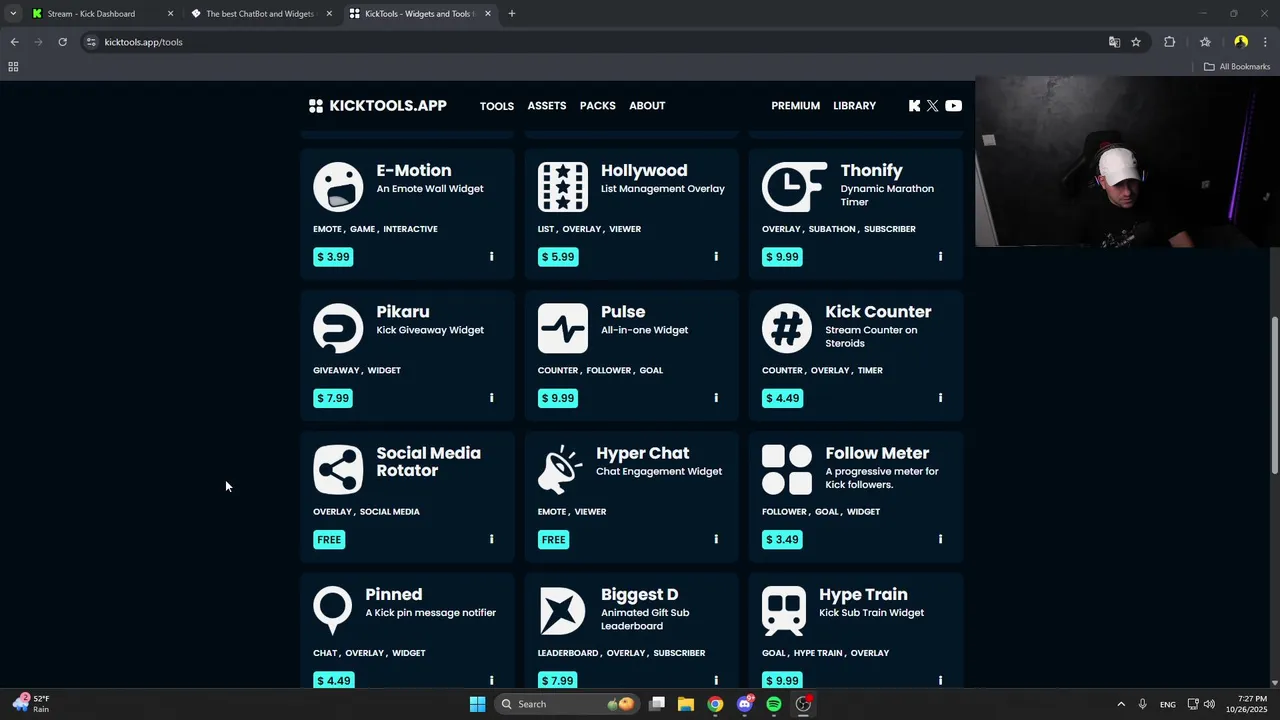The width and height of the screenshot is (1280, 720).
Task: Show info for the Hollywood card
Action: 716,257
